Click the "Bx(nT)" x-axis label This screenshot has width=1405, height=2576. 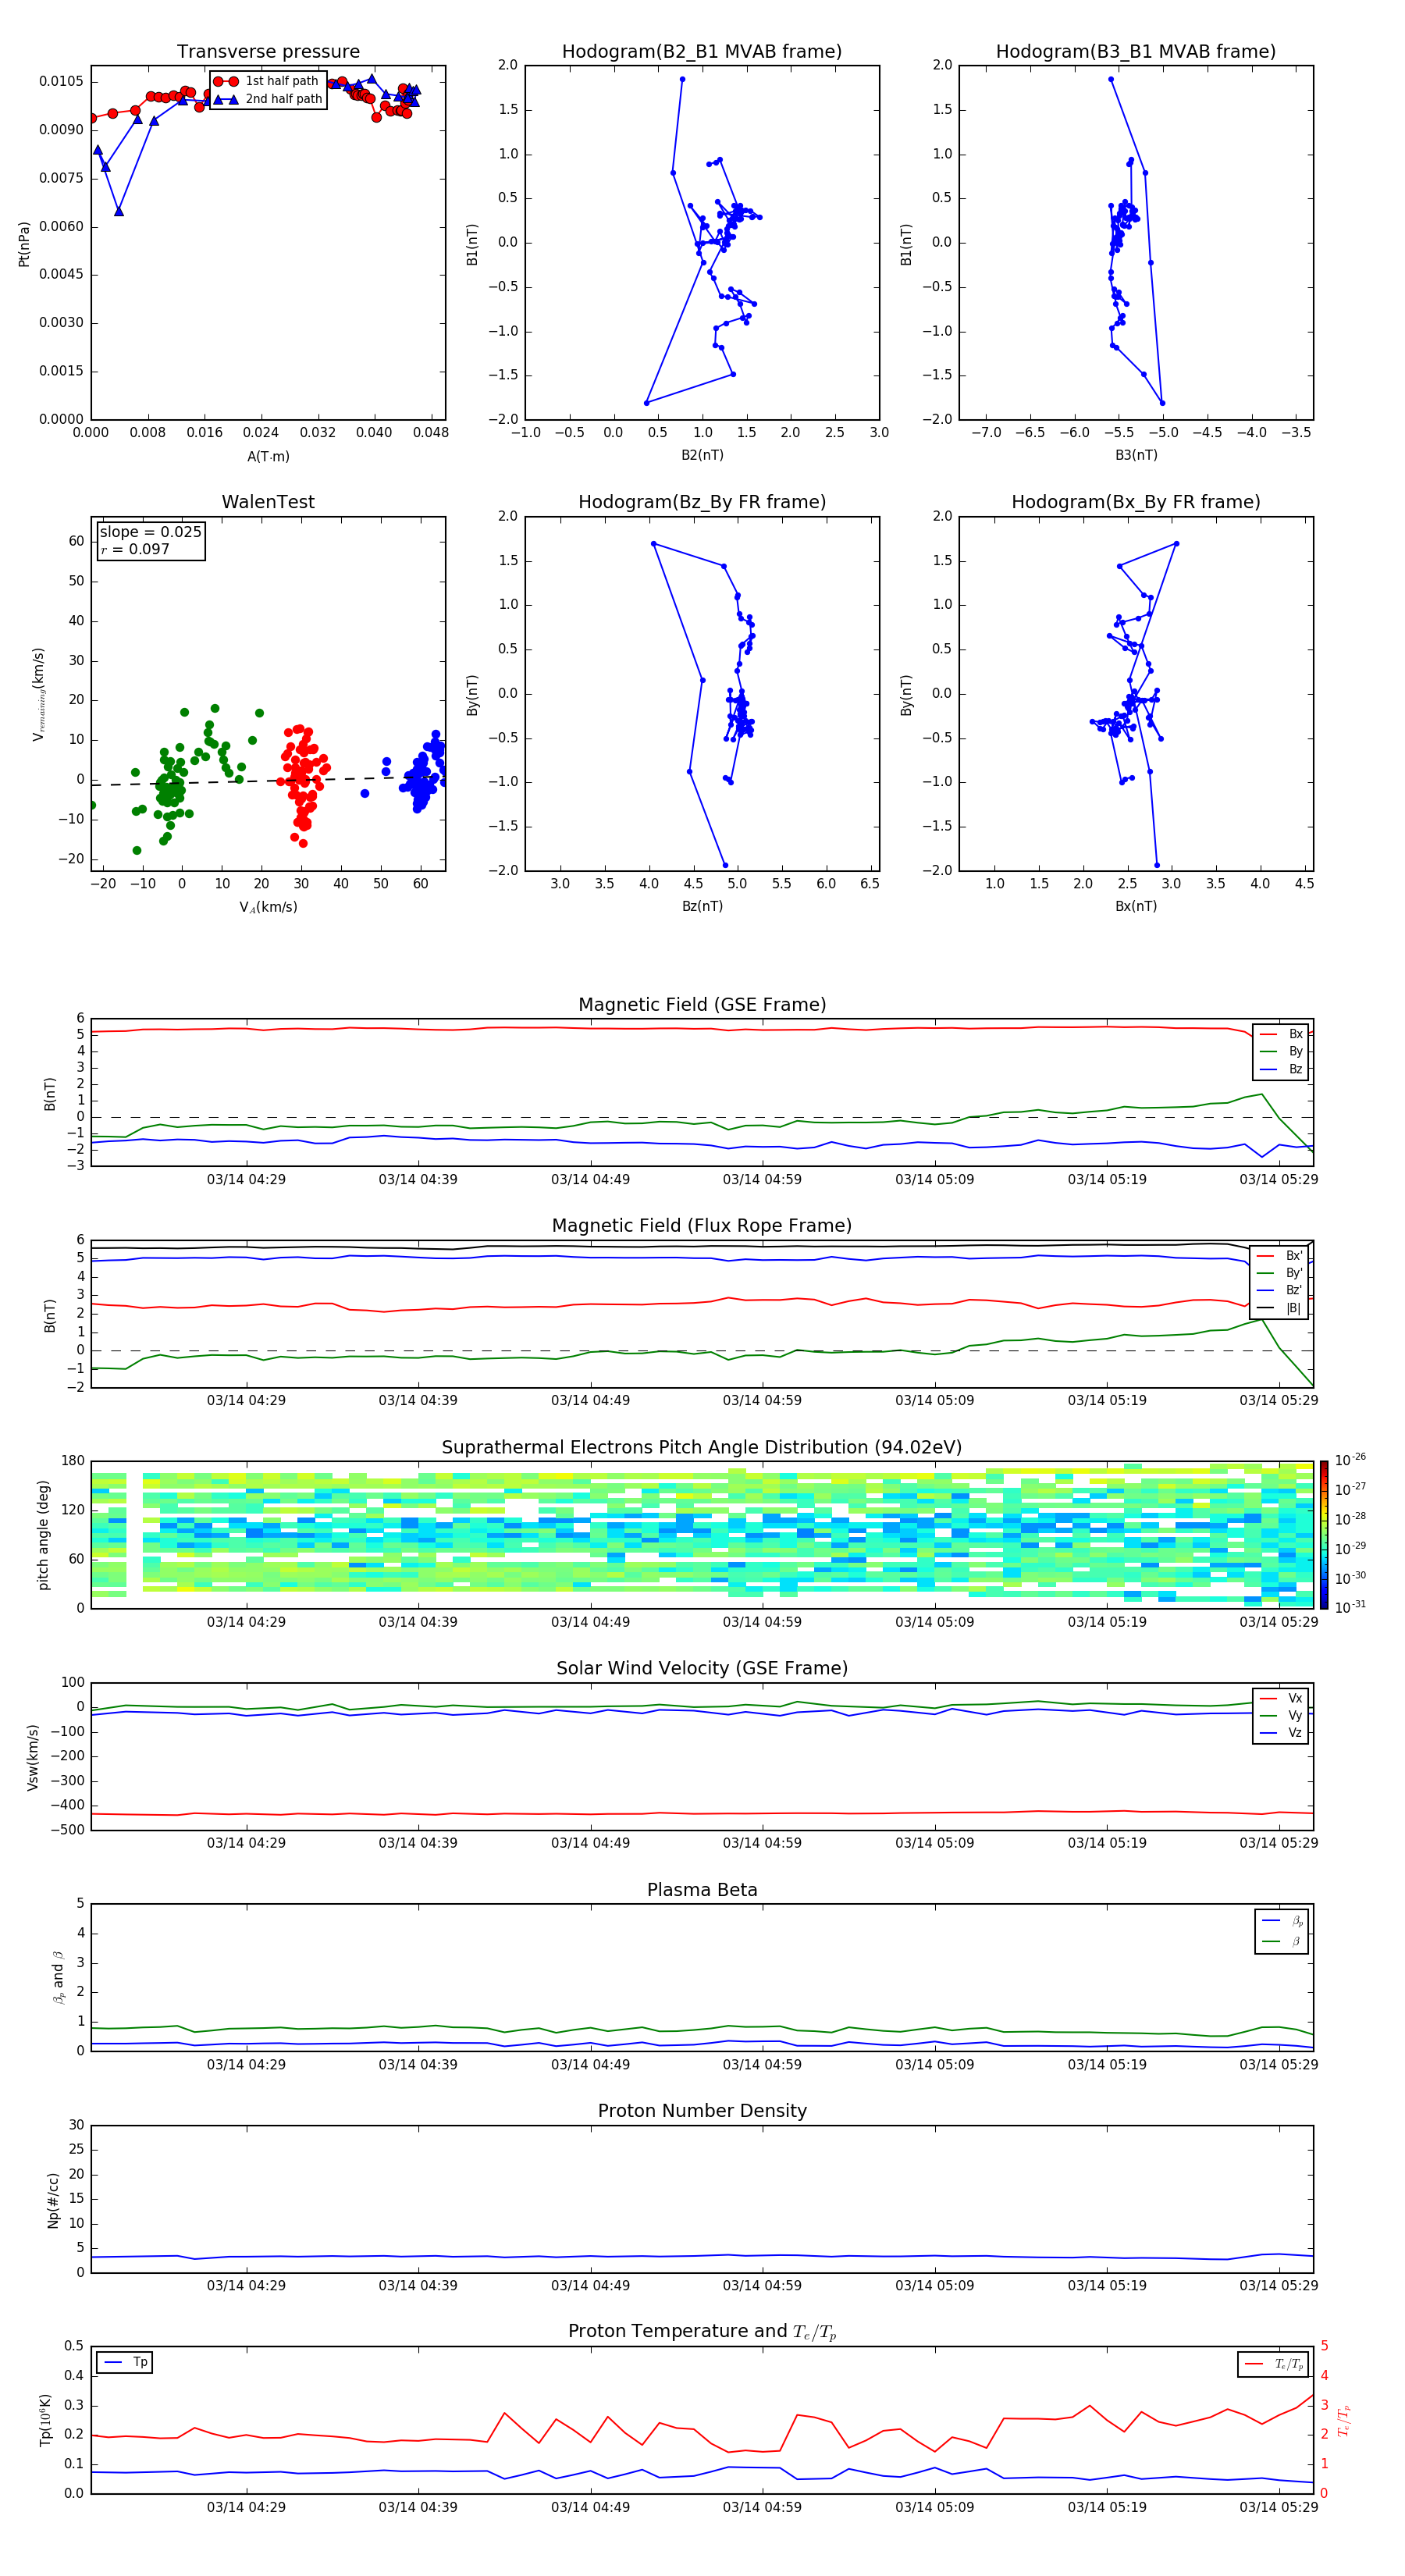pos(1136,906)
